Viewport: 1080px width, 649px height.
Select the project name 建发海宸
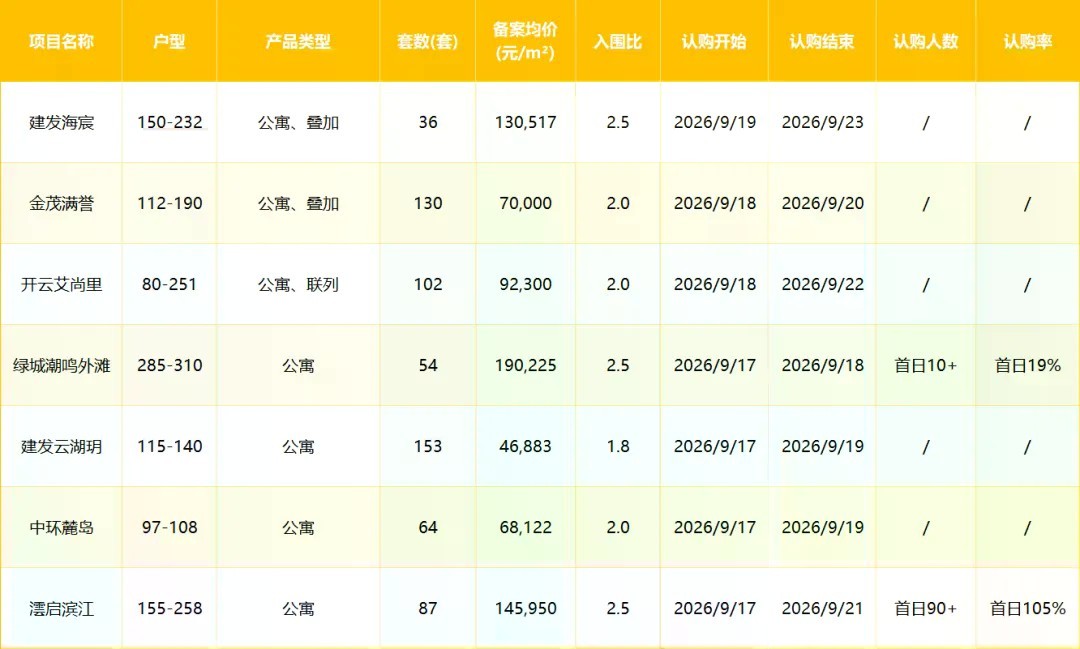[x=61, y=123]
